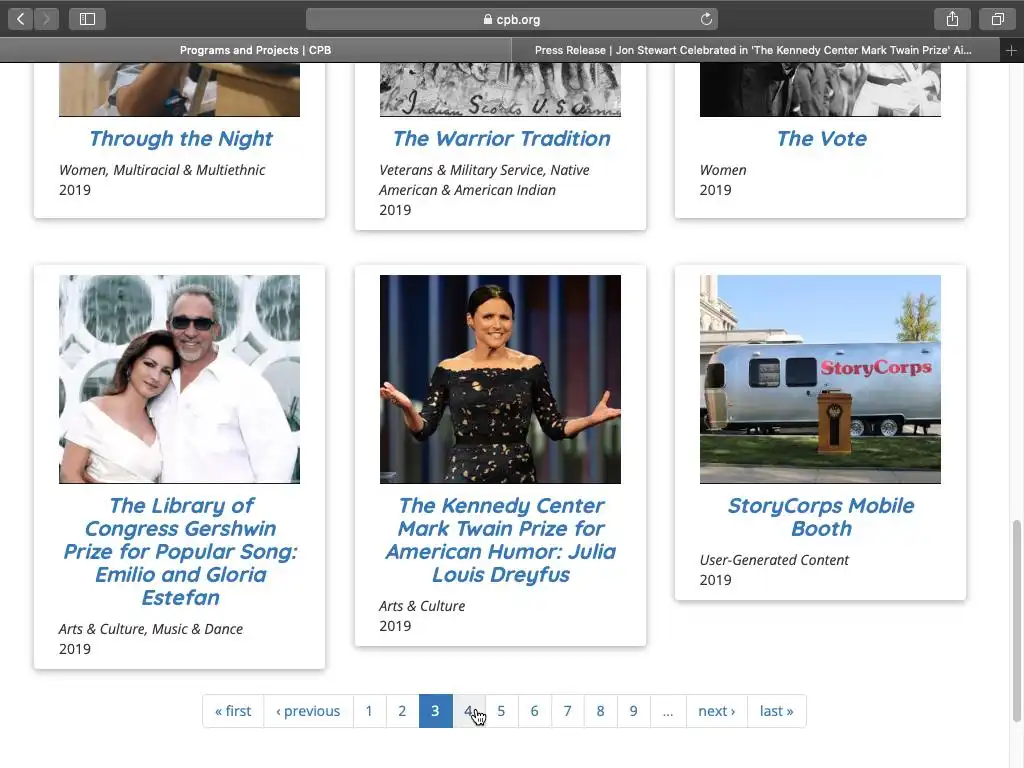
Task: Open The Warrior Tradition title link
Action: pyautogui.click(x=501, y=138)
